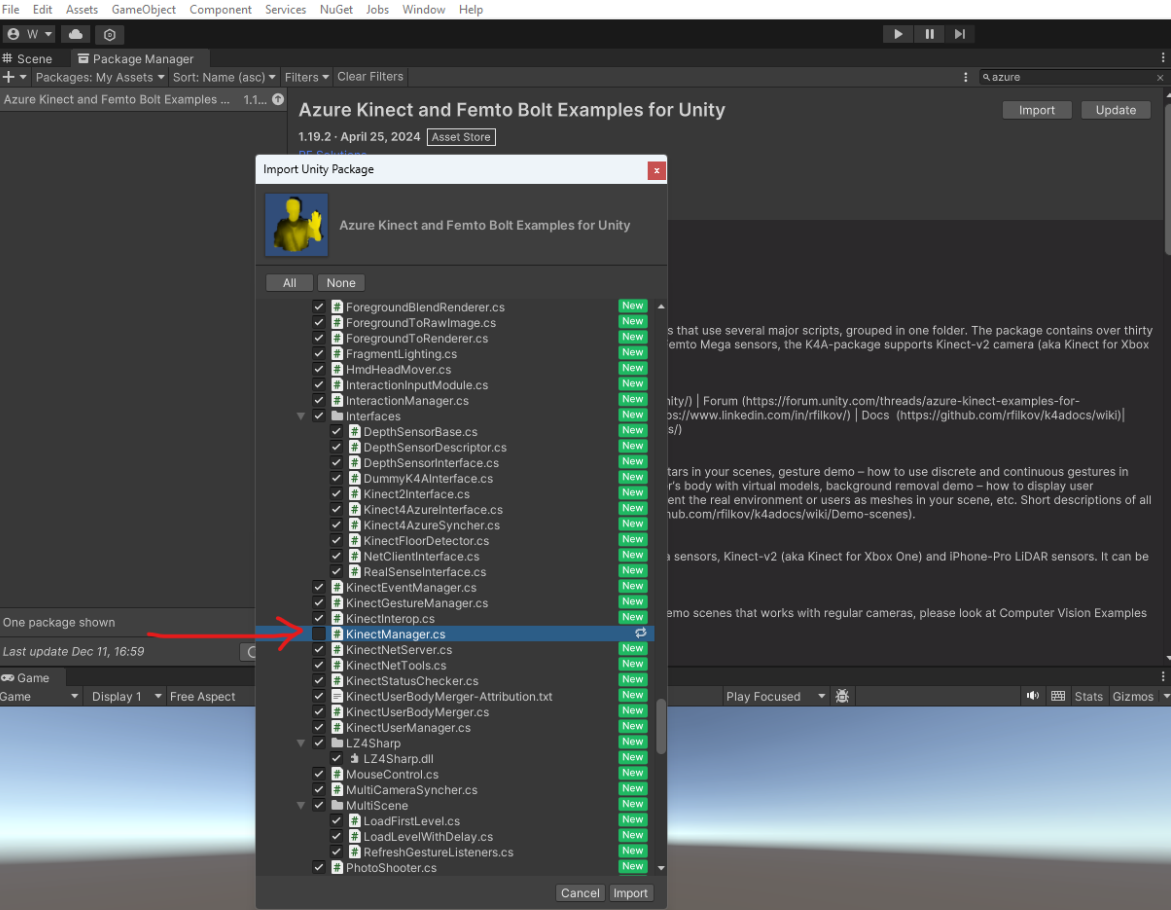Image resolution: width=1171 pixels, height=910 pixels.
Task: Click the All selection button
Action: [290, 283]
